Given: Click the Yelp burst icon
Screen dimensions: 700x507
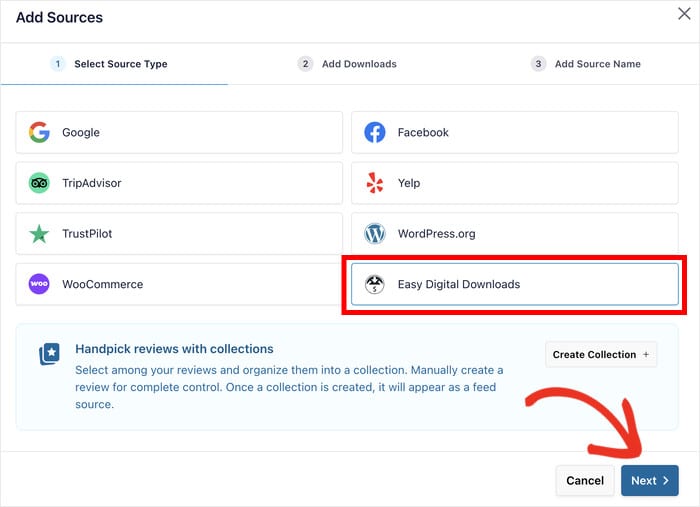Looking at the screenshot, I should [375, 183].
